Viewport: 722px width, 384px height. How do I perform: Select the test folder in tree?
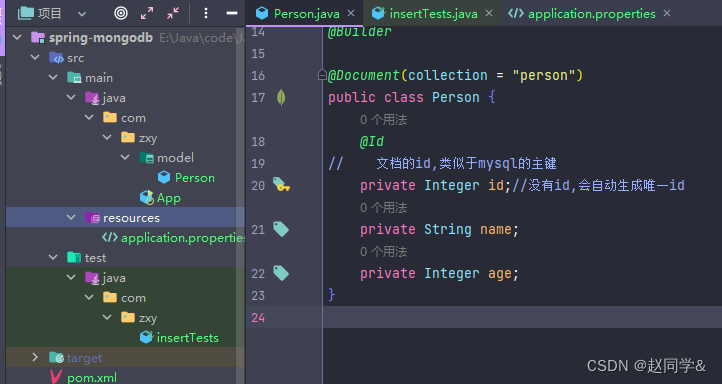[95, 258]
